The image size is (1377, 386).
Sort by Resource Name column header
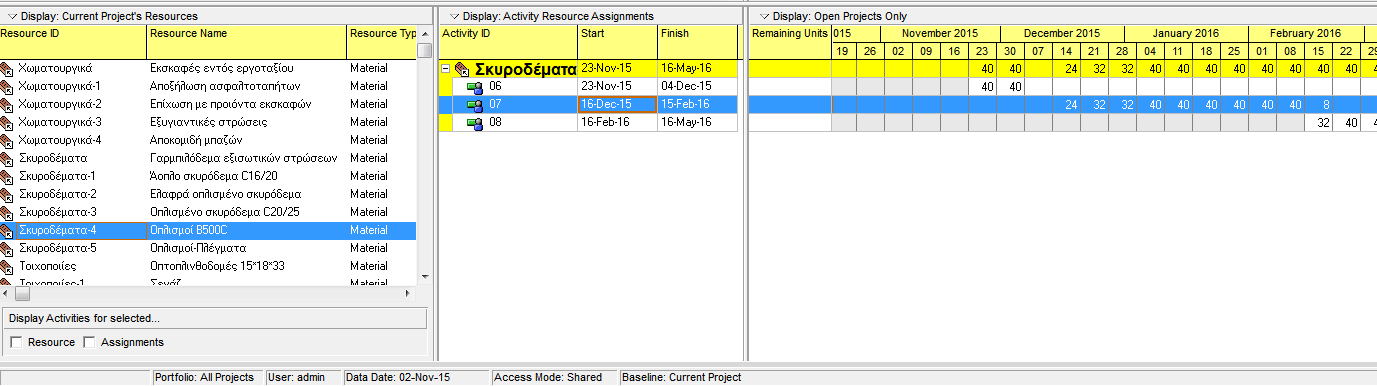pyautogui.click(x=246, y=42)
